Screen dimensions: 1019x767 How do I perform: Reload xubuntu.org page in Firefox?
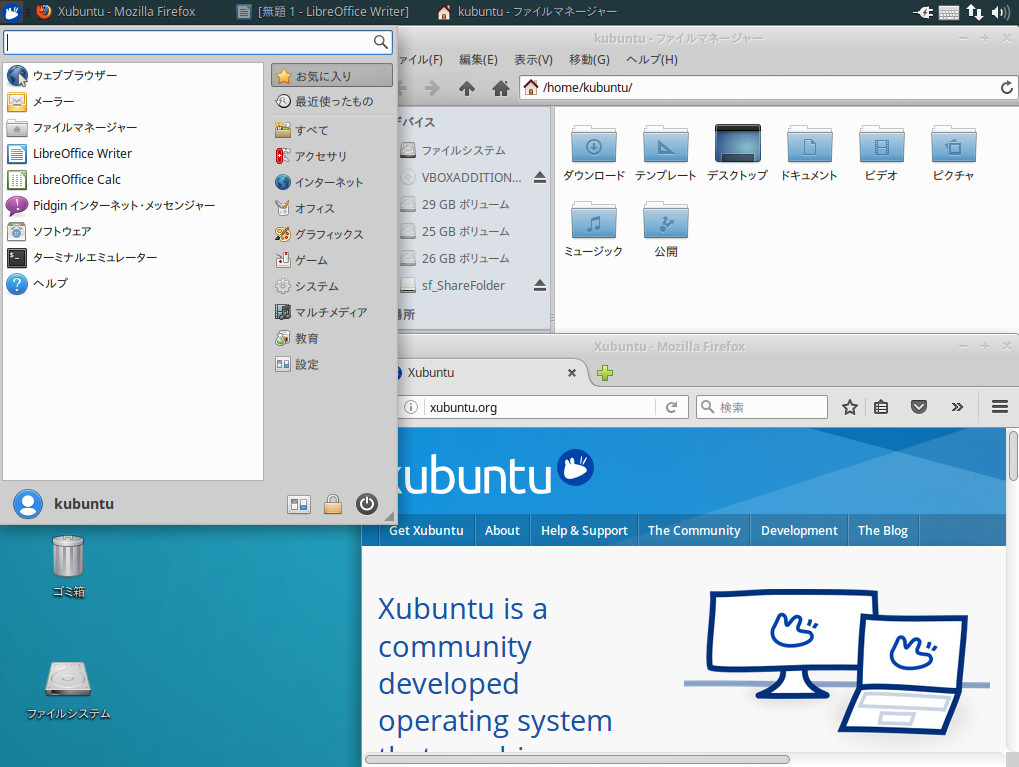[x=671, y=408]
